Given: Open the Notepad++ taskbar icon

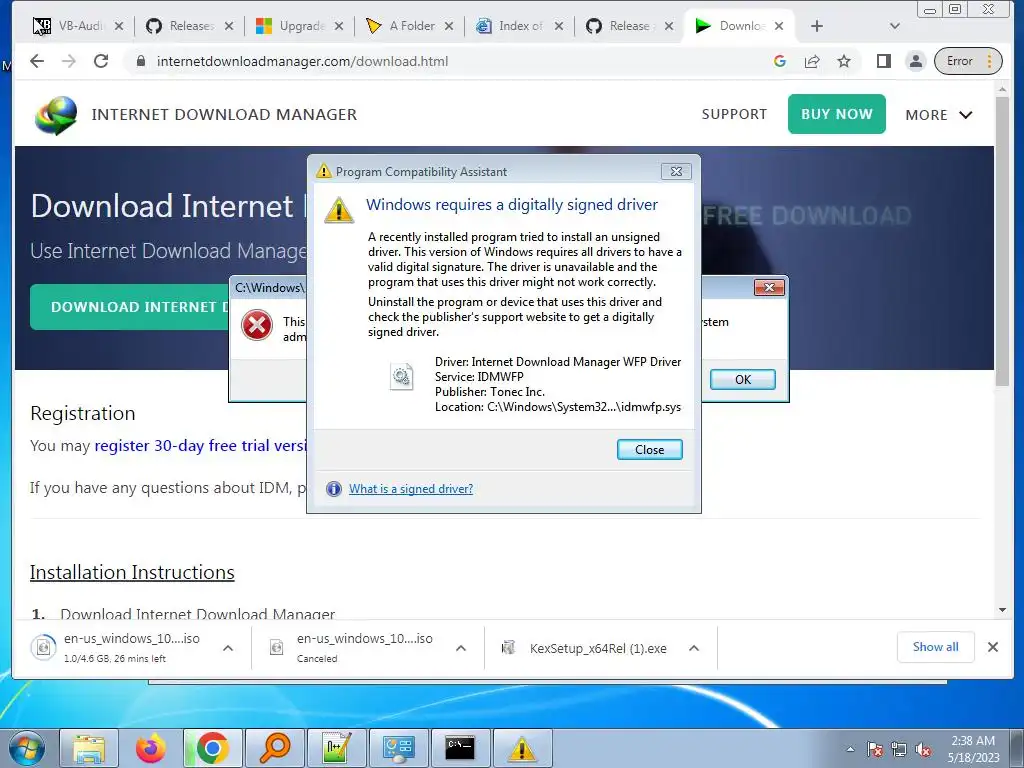Looking at the screenshot, I should (336, 748).
